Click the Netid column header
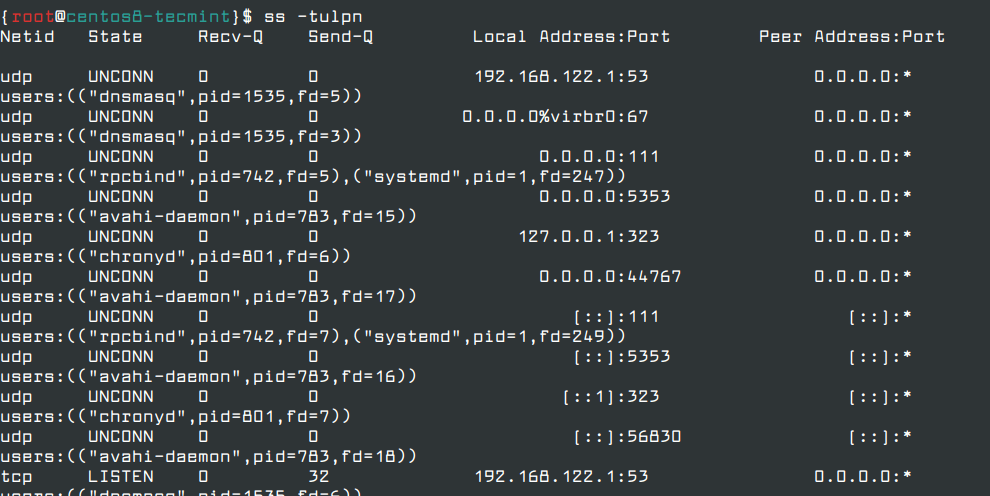 (27, 37)
